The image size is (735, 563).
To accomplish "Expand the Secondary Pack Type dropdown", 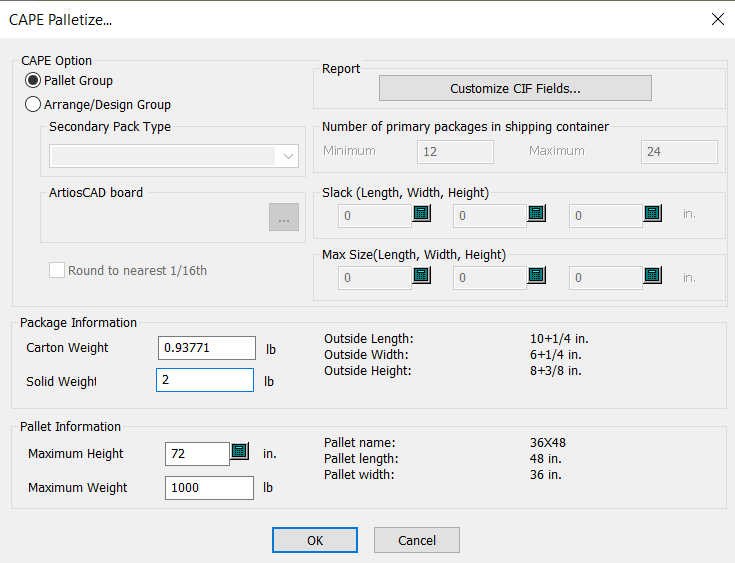I will point(288,156).
